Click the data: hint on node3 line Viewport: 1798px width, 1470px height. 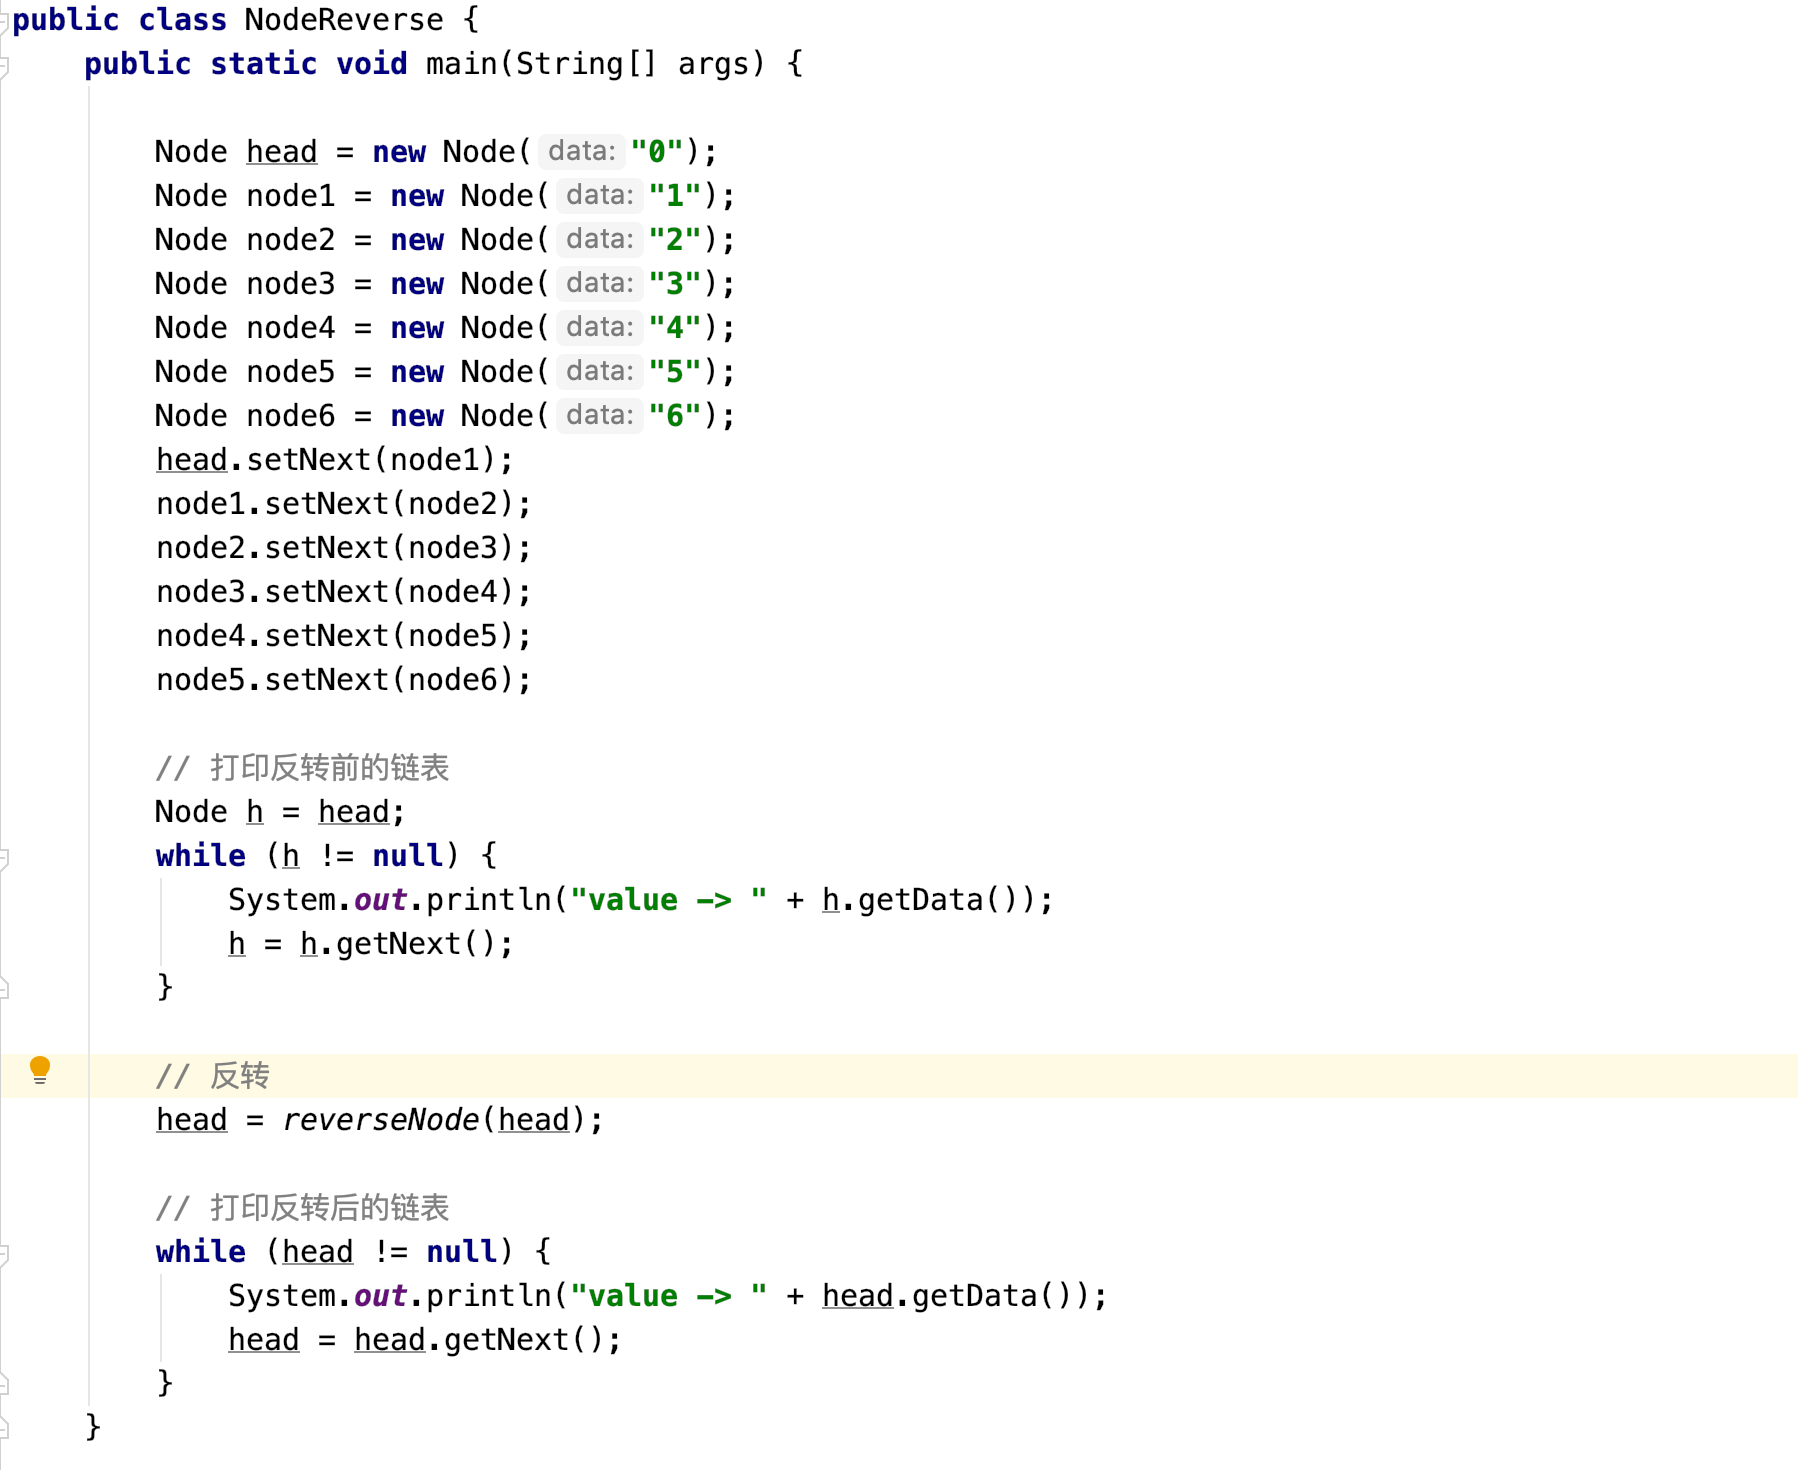[599, 284]
